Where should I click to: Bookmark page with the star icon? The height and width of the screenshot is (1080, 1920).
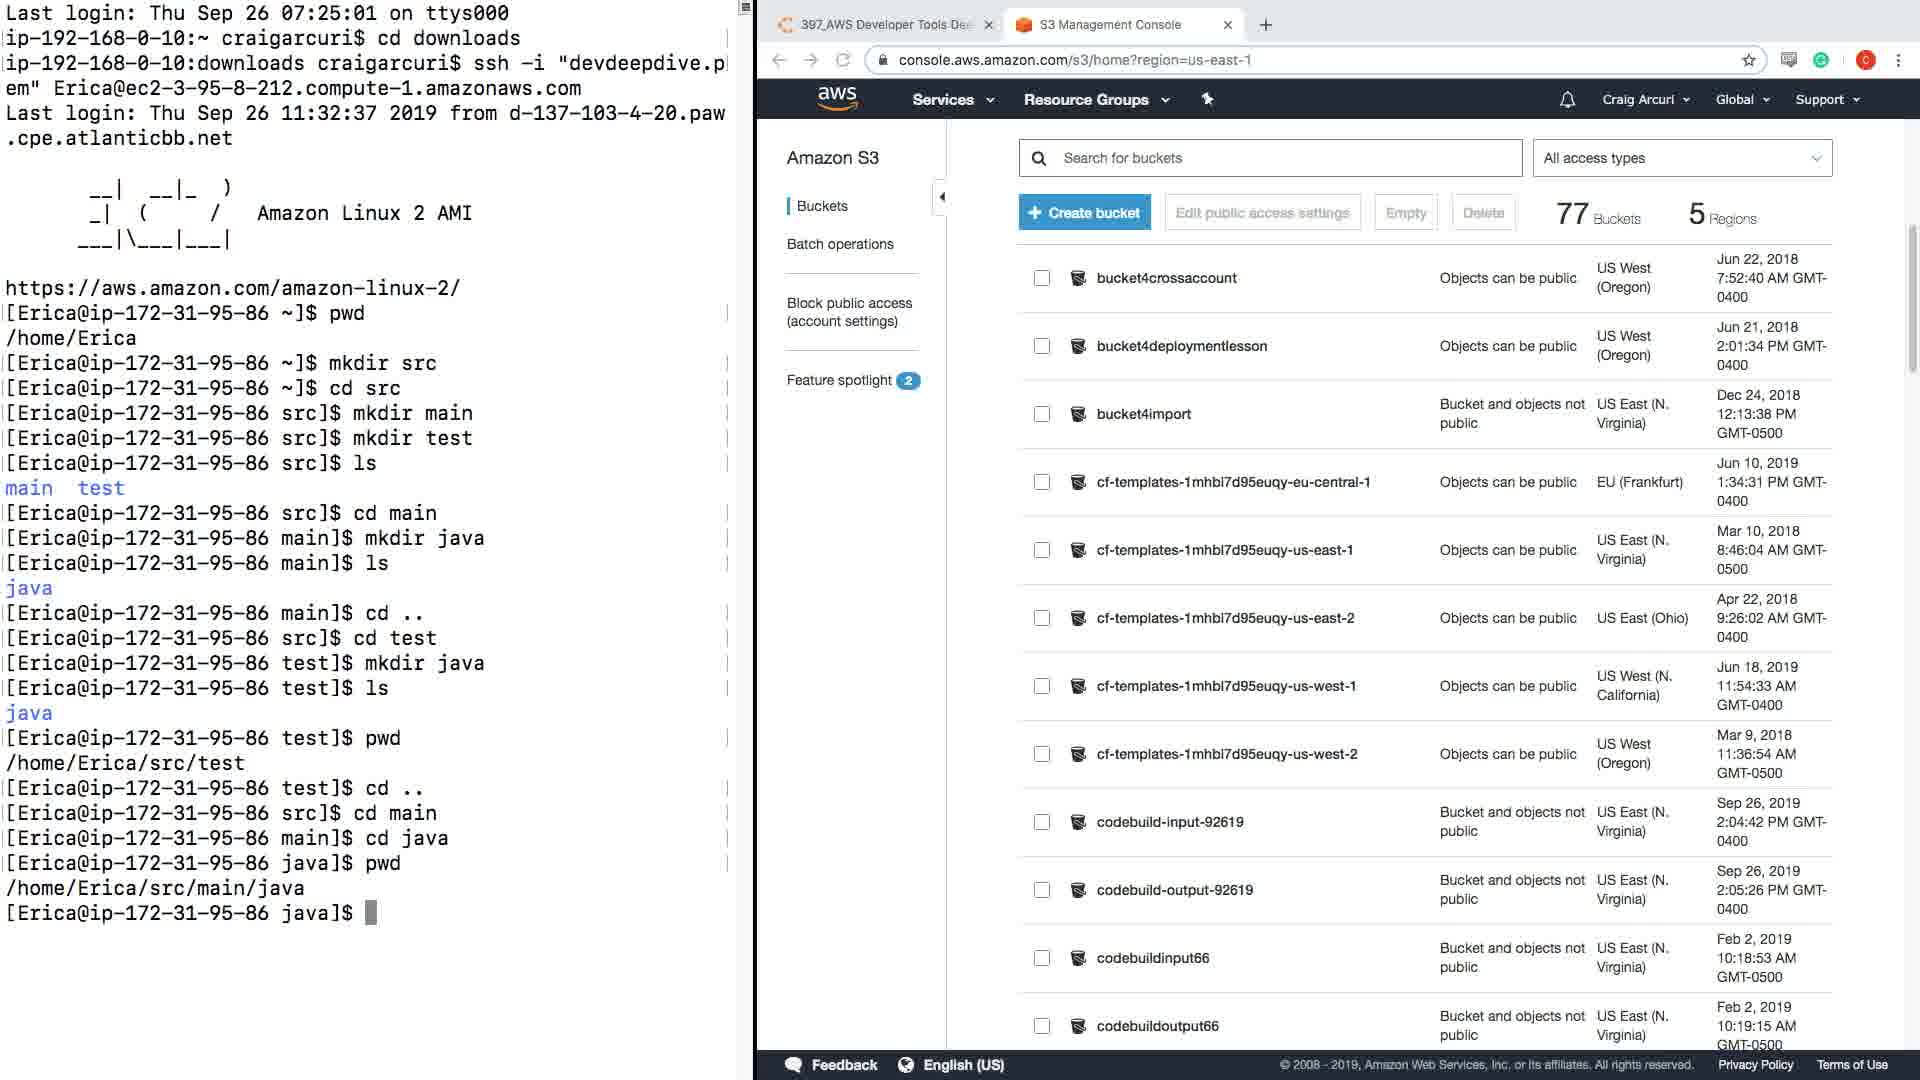coord(1749,60)
